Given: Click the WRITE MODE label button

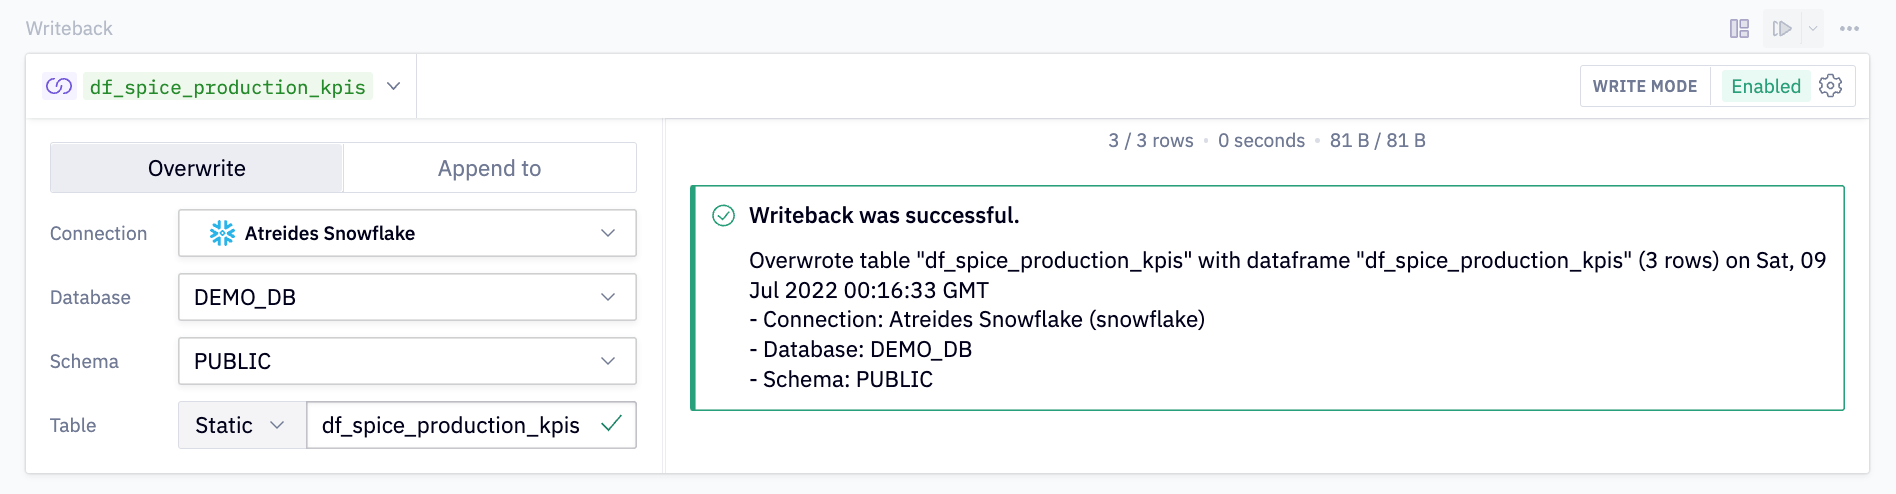Looking at the screenshot, I should [1645, 86].
